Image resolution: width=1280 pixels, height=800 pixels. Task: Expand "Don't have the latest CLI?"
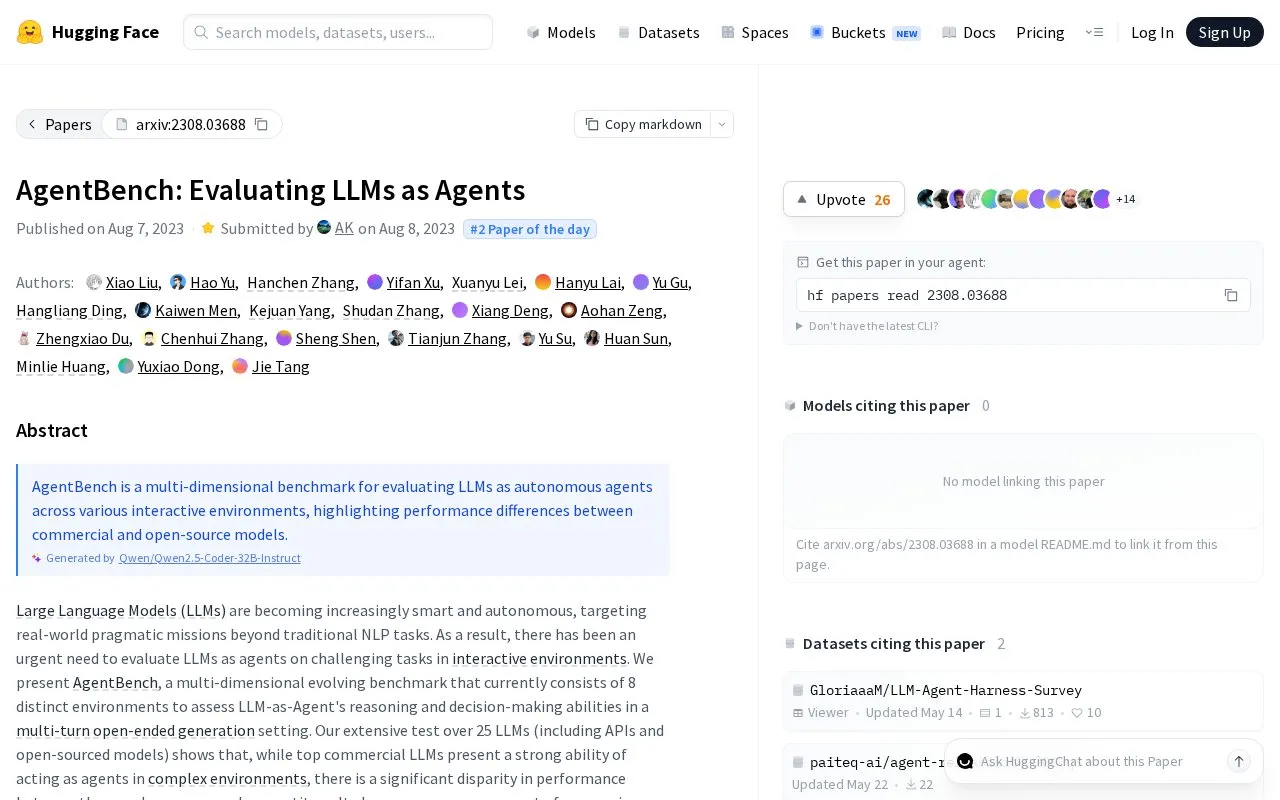tap(867, 326)
